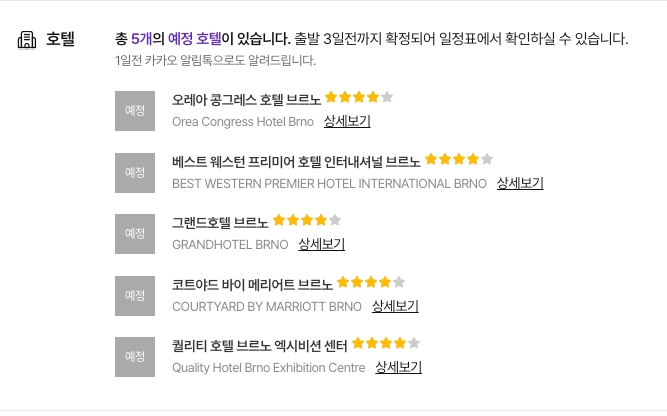Open details for Grandhotel Brno
This screenshot has width=667, height=416.
(321, 244)
